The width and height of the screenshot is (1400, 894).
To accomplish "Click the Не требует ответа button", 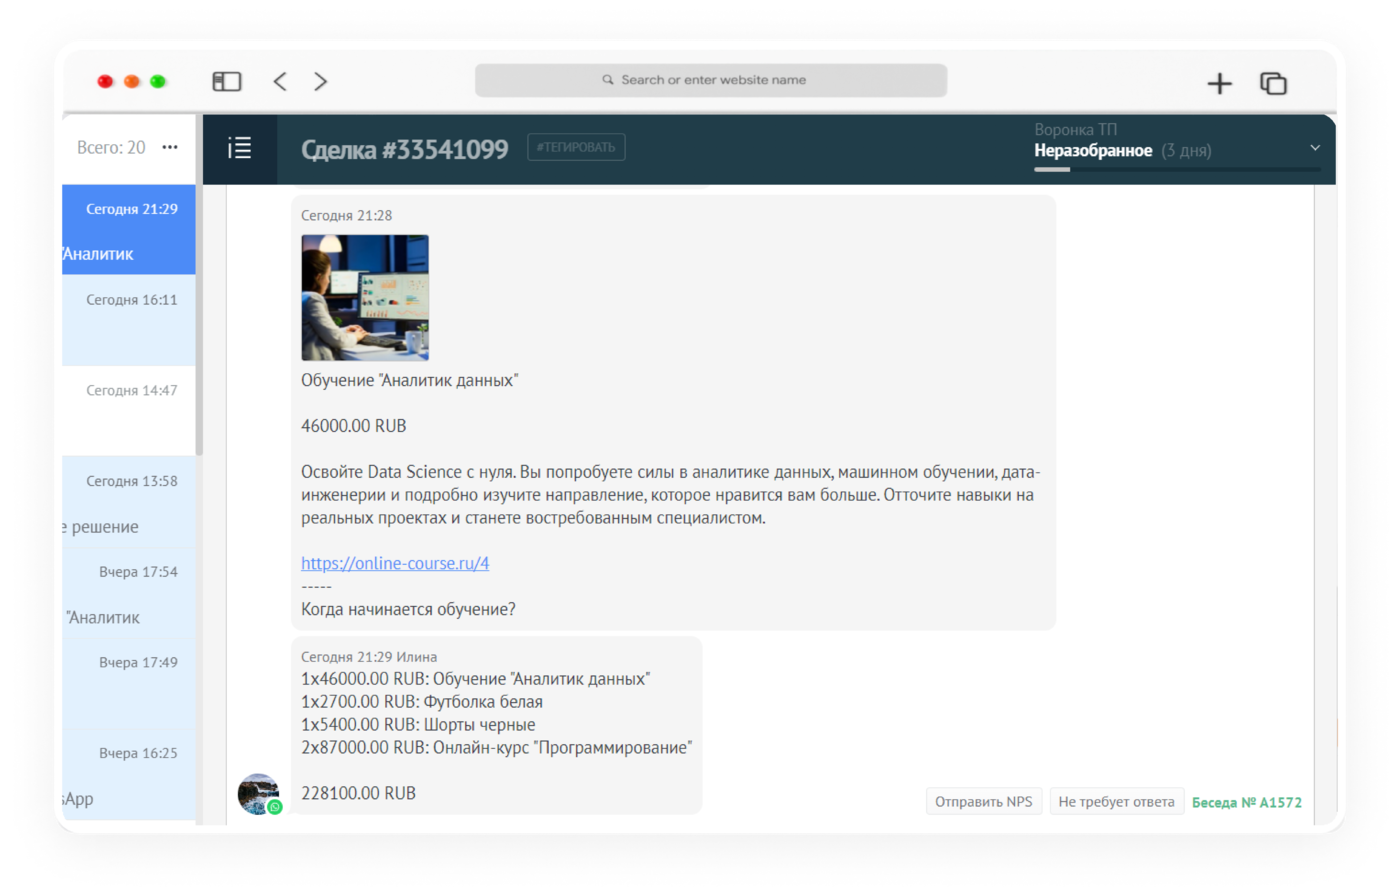I will [x=1116, y=801].
